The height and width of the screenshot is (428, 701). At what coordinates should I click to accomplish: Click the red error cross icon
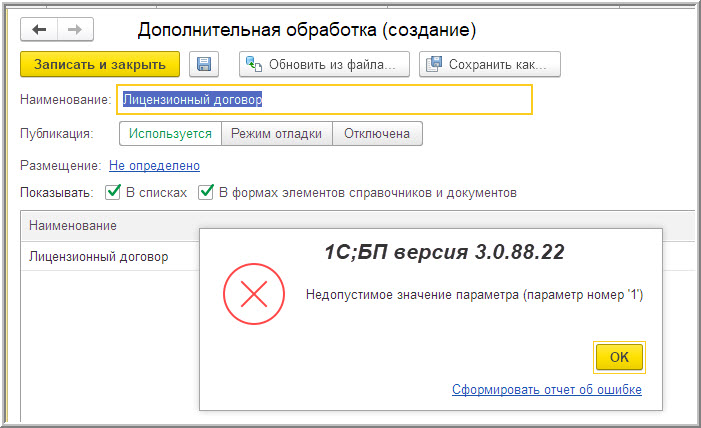click(254, 294)
